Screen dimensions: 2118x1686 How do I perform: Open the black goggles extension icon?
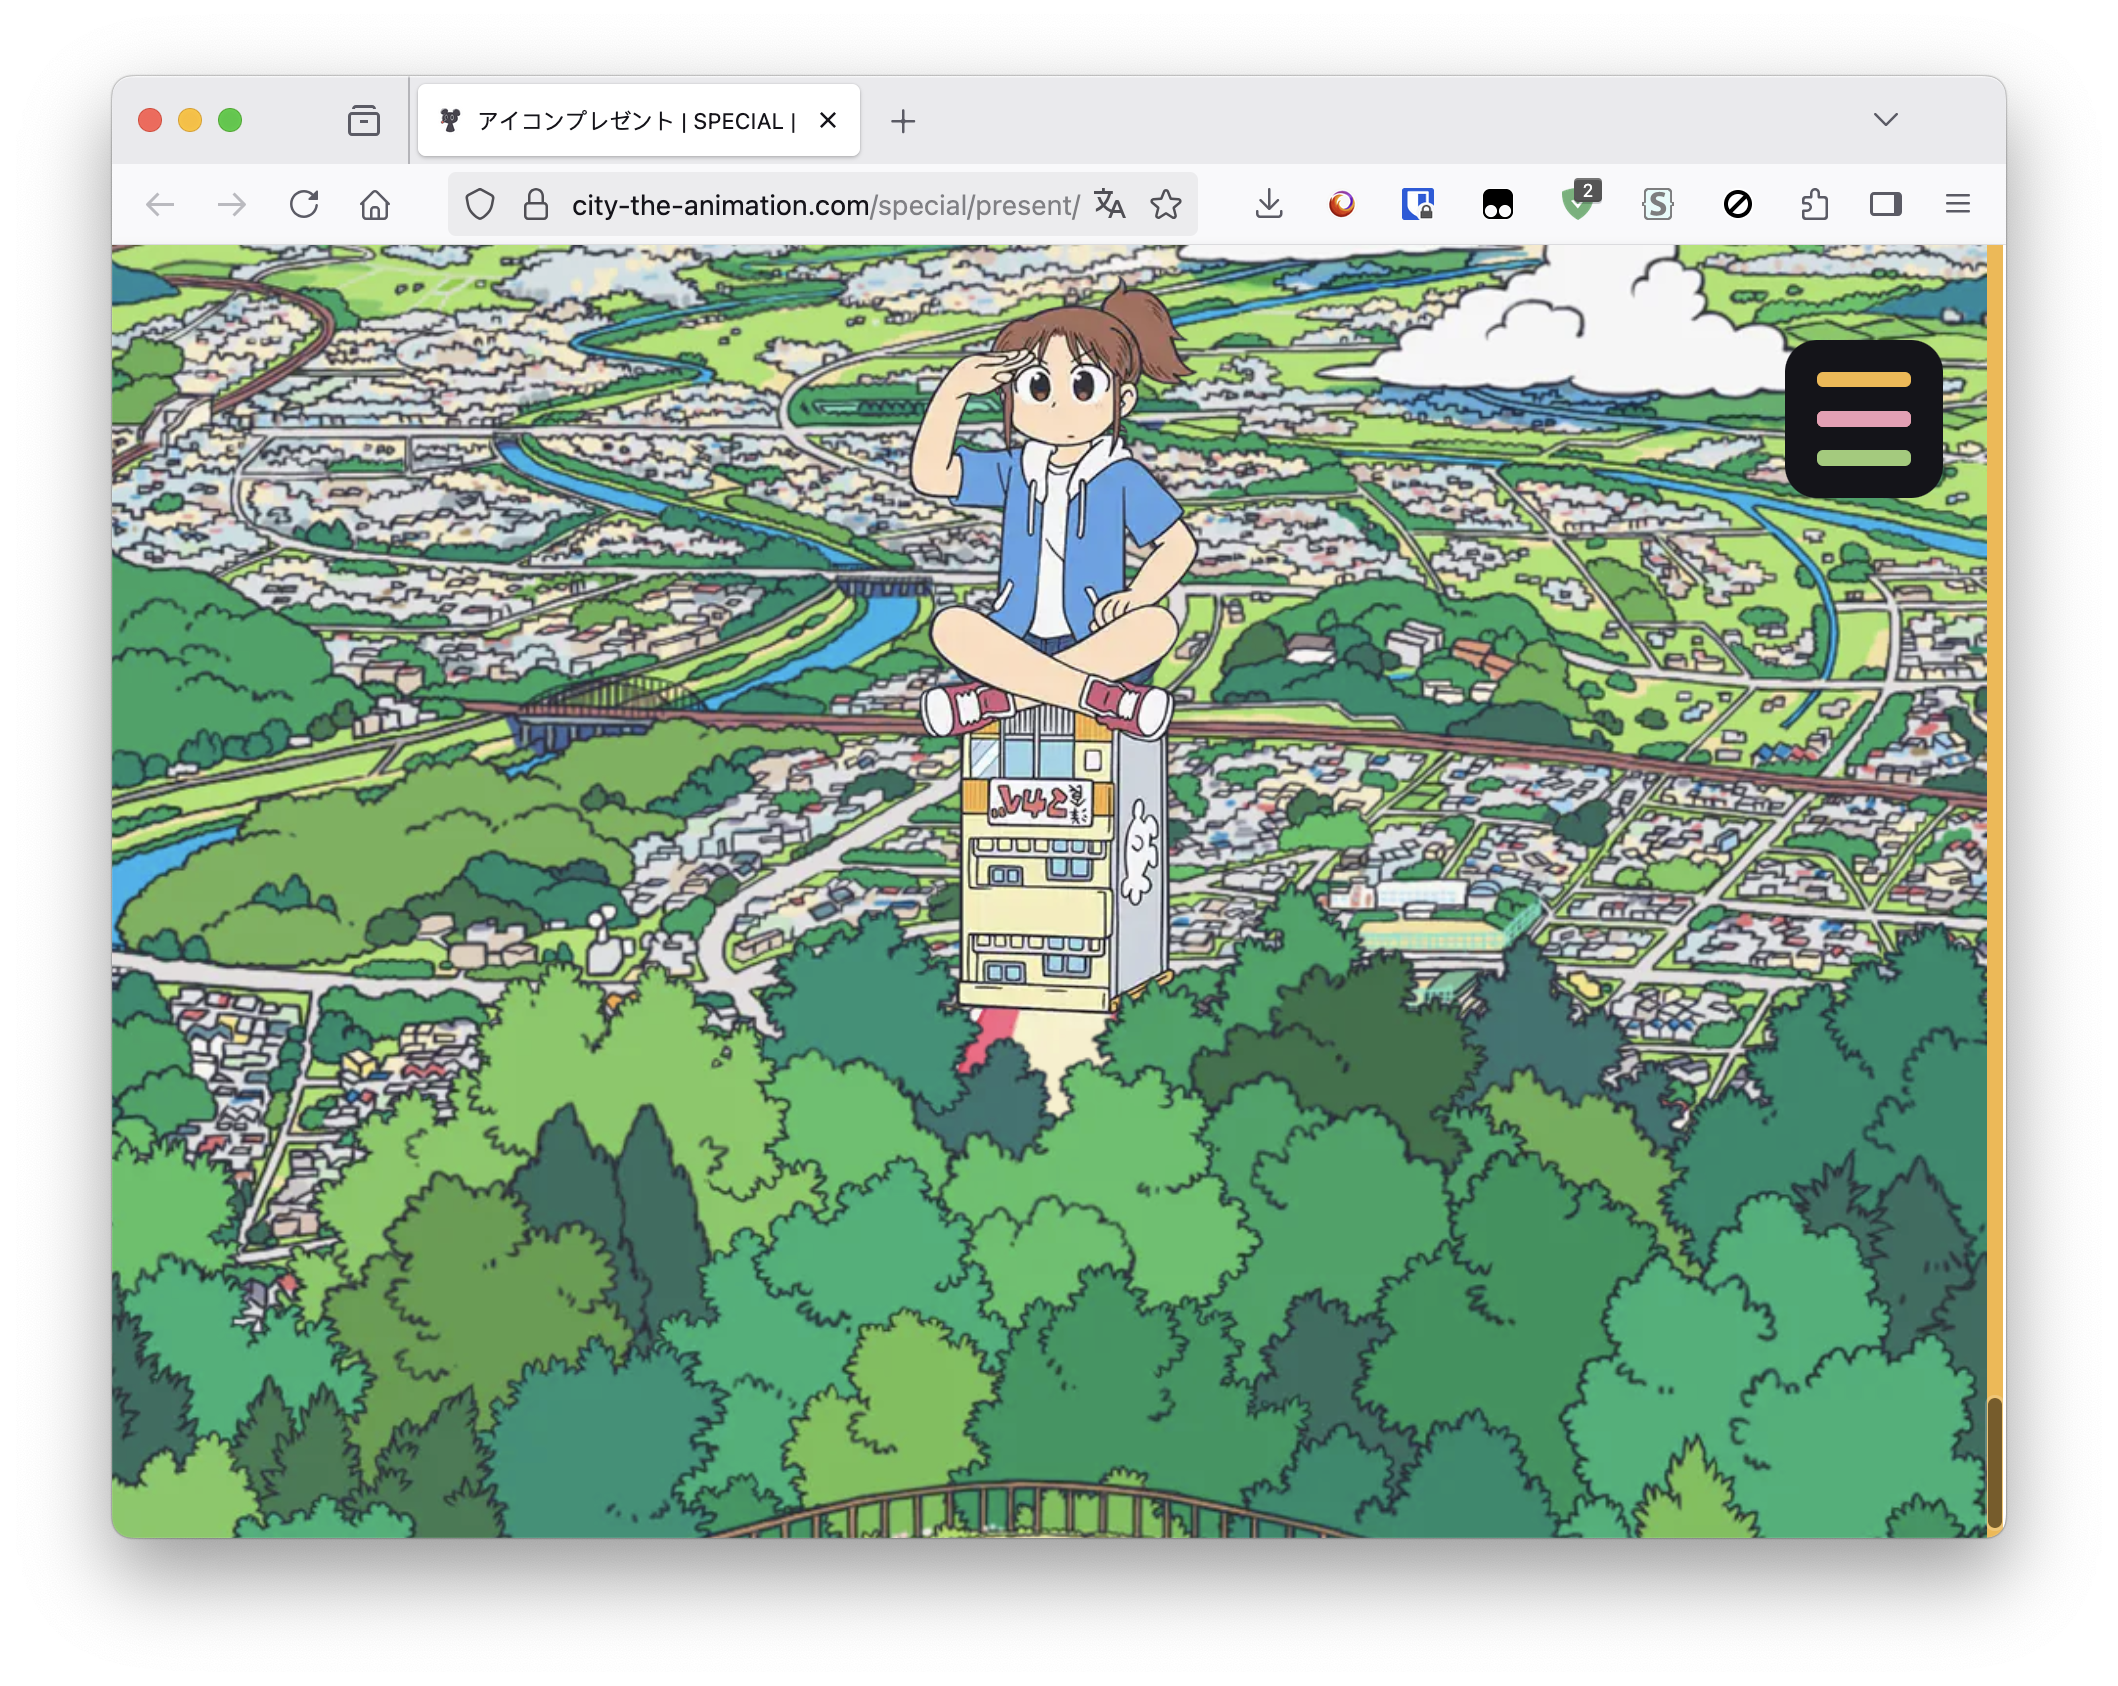pyautogui.click(x=1497, y=205)
